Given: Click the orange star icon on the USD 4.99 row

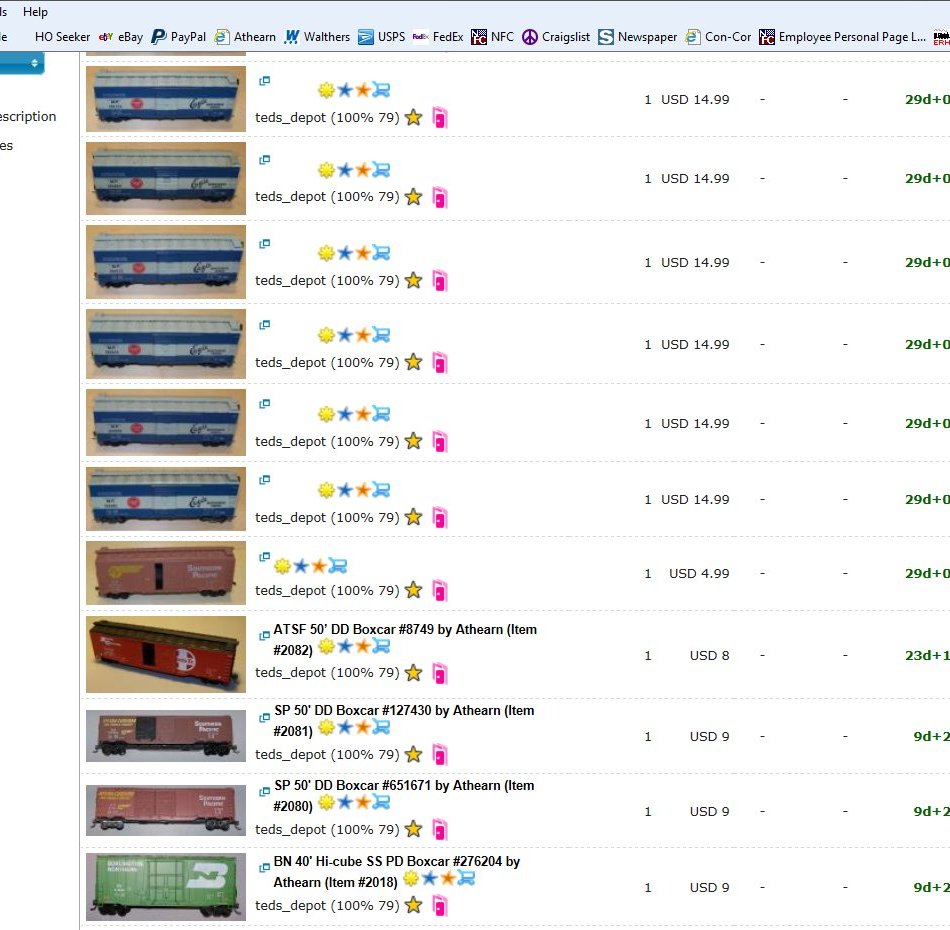Looking at the screenshot, I should point(319,566).
